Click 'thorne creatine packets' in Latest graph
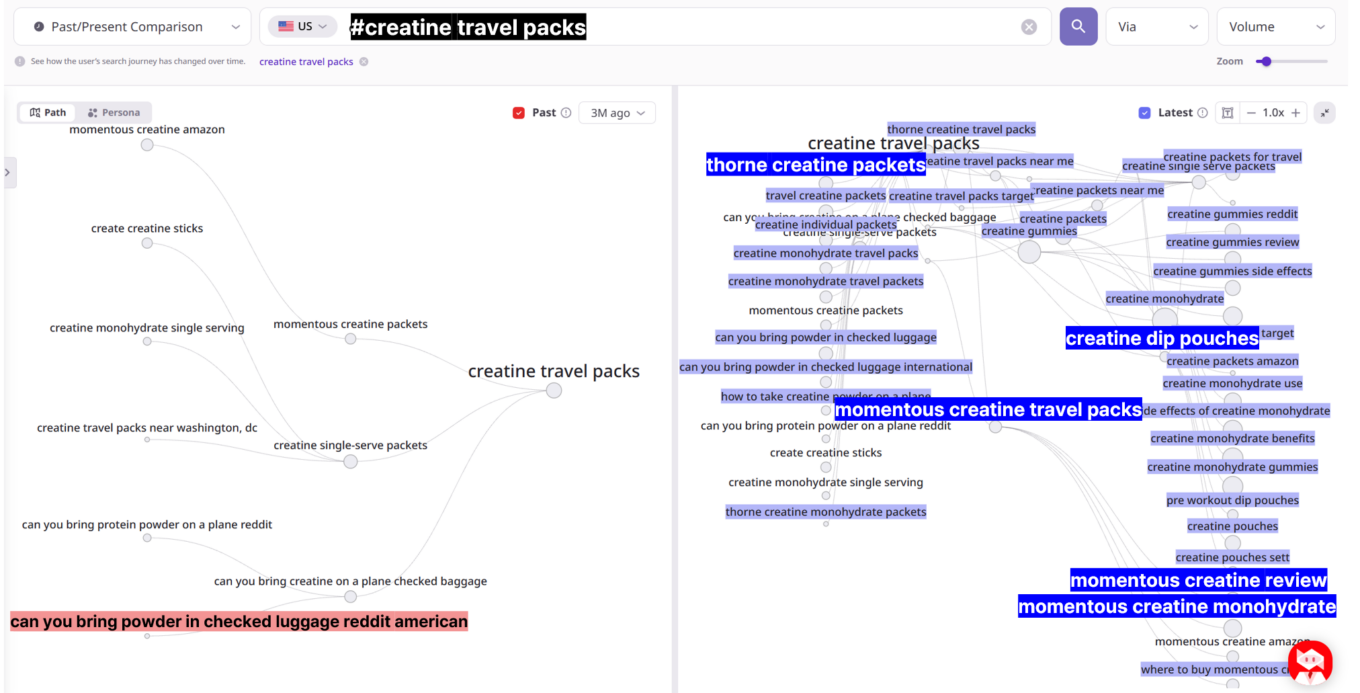 point(816,165)
